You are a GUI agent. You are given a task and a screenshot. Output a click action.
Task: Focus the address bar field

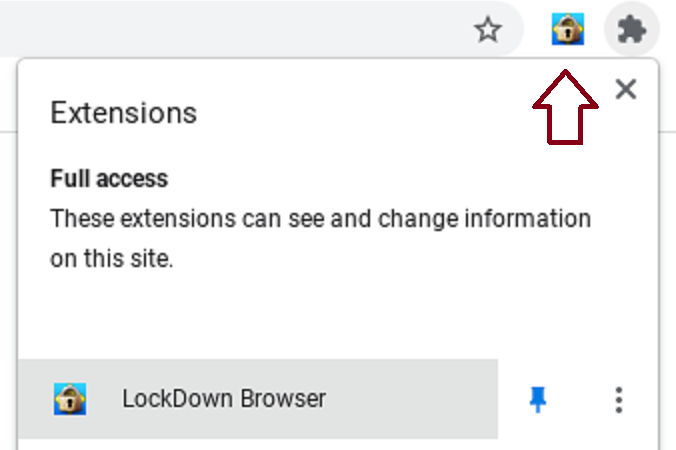(233, 28)
